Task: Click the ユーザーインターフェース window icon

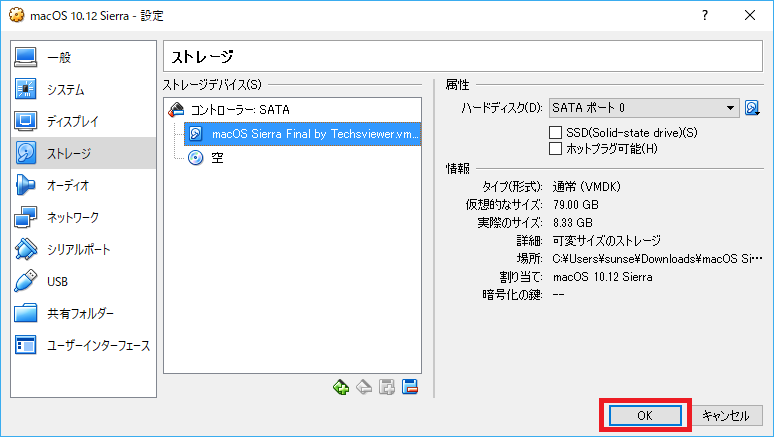Action: tap(26, 345)
